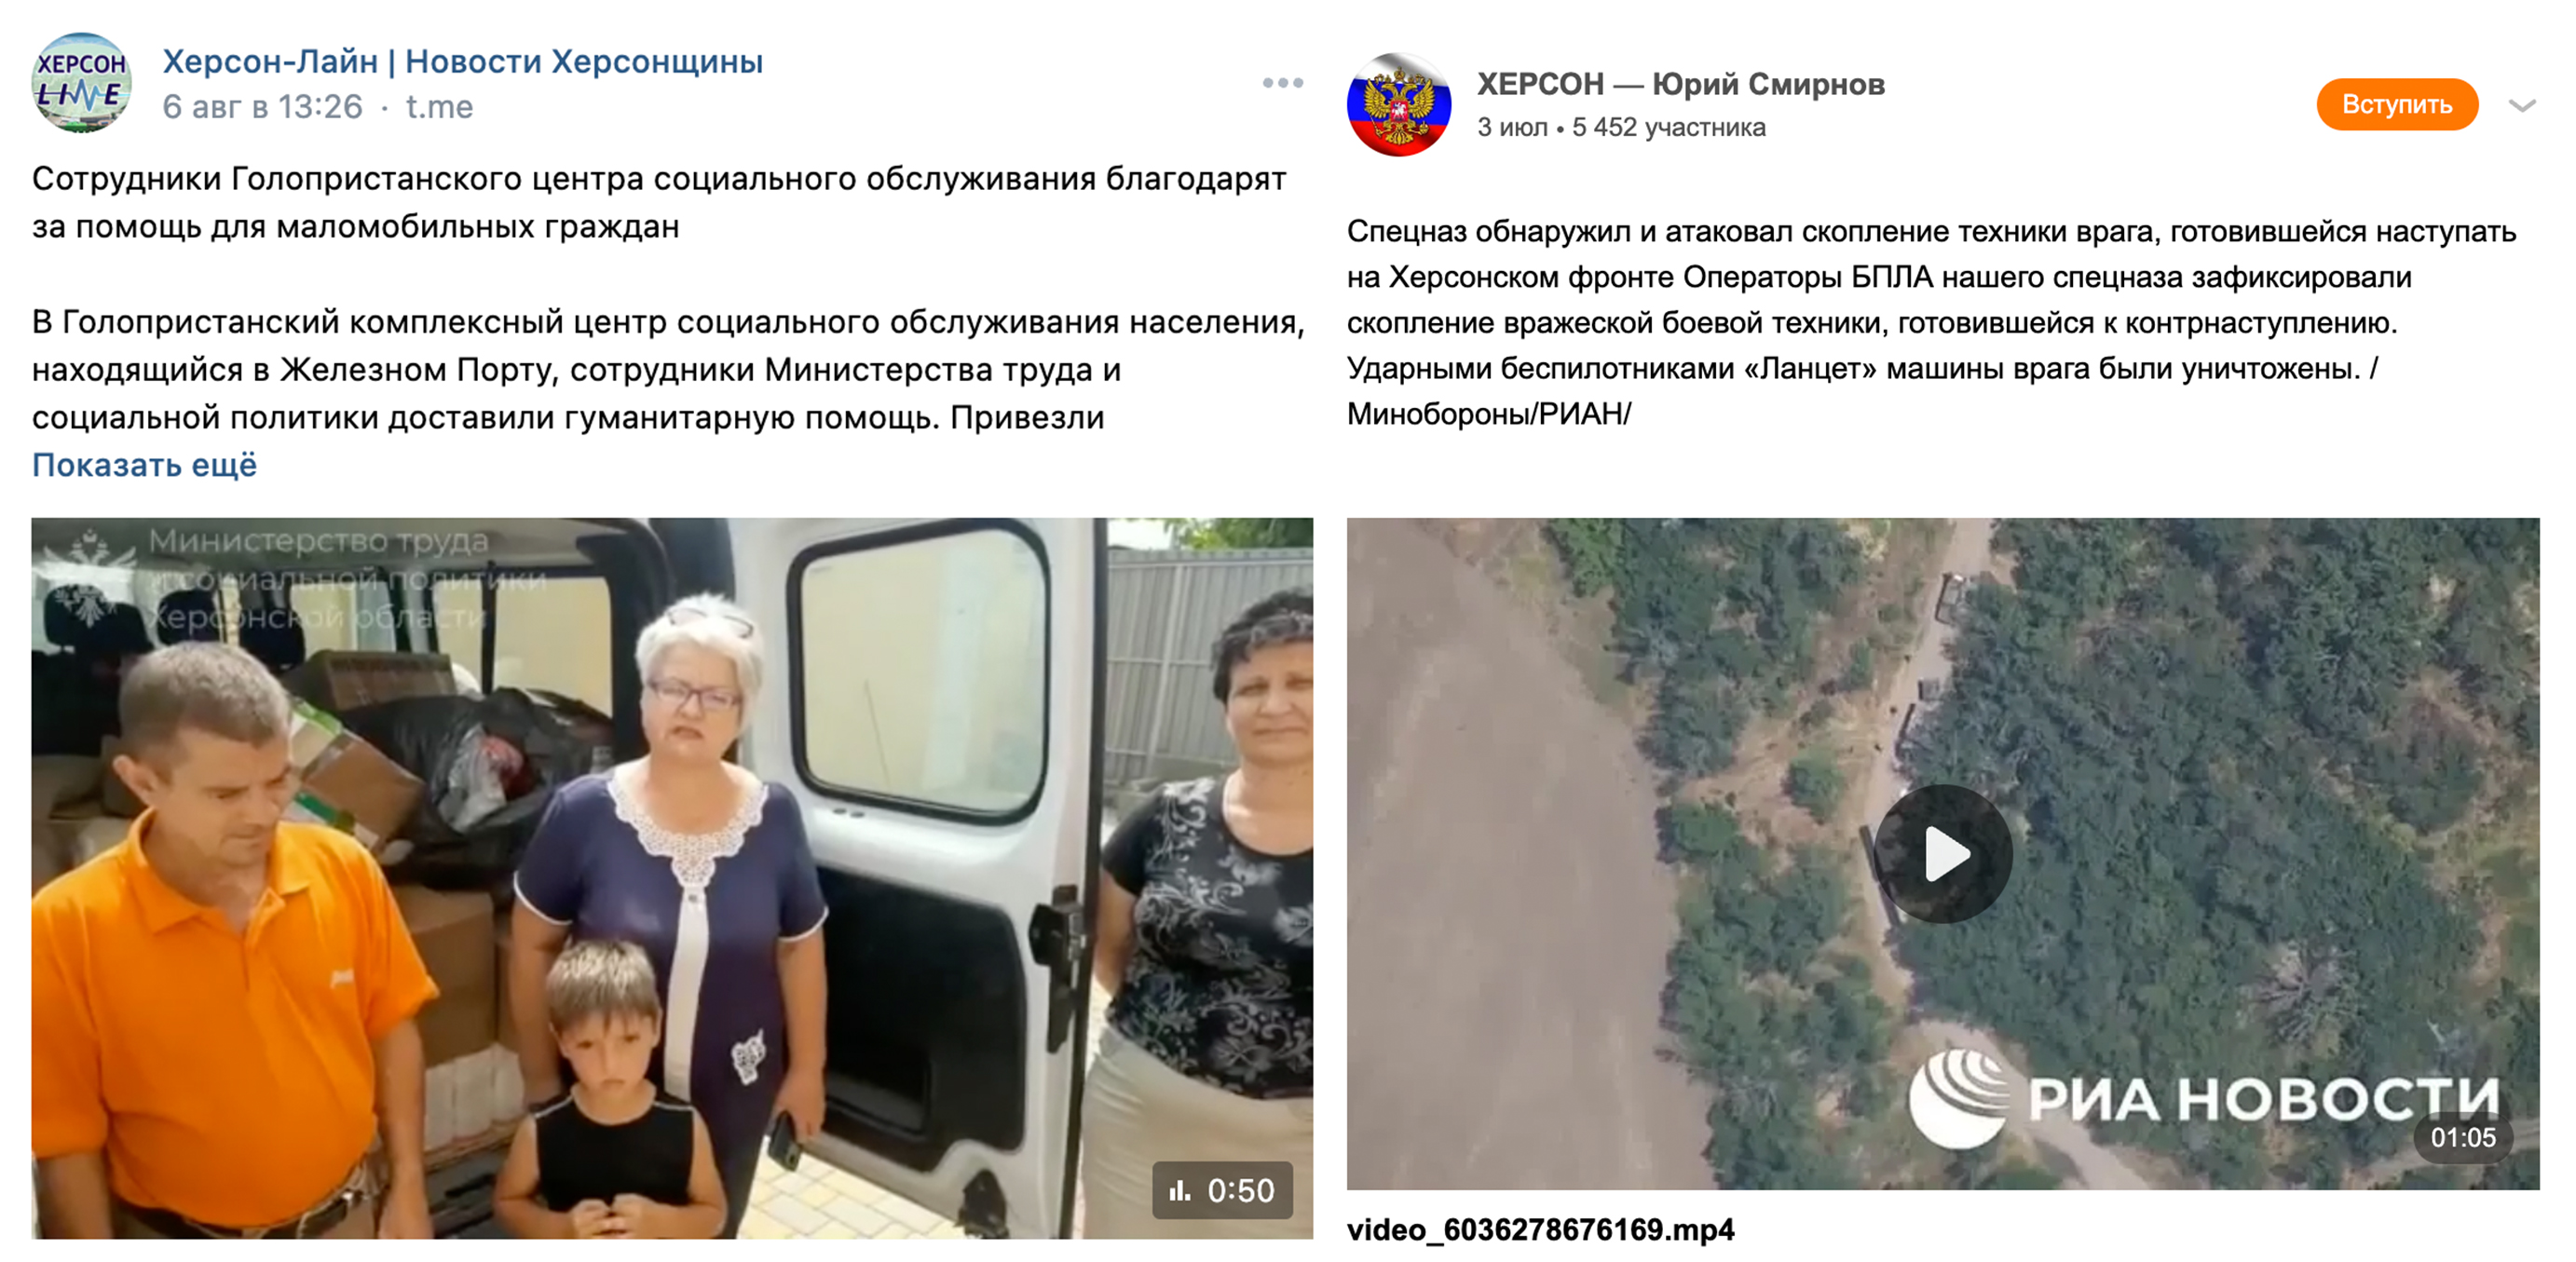Click the РИА Новости logo watermark

[2203, 1098]
